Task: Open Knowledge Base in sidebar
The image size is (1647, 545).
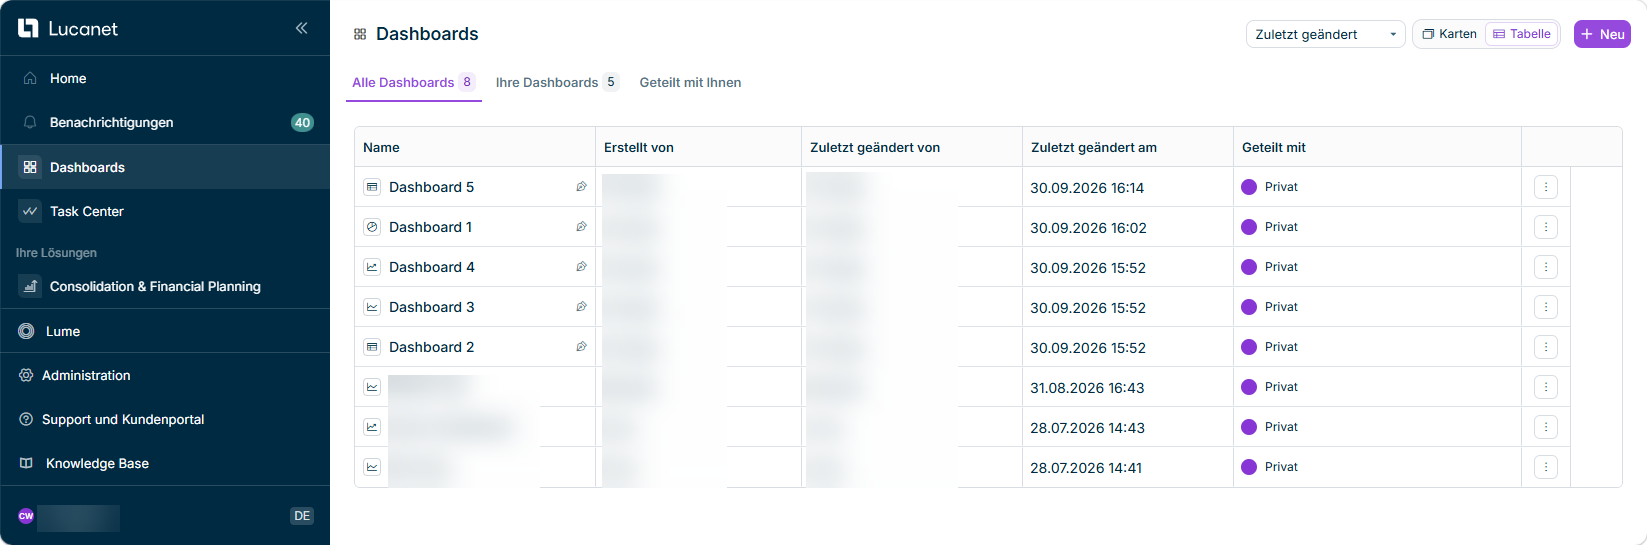Action: [x=165, y=463]
